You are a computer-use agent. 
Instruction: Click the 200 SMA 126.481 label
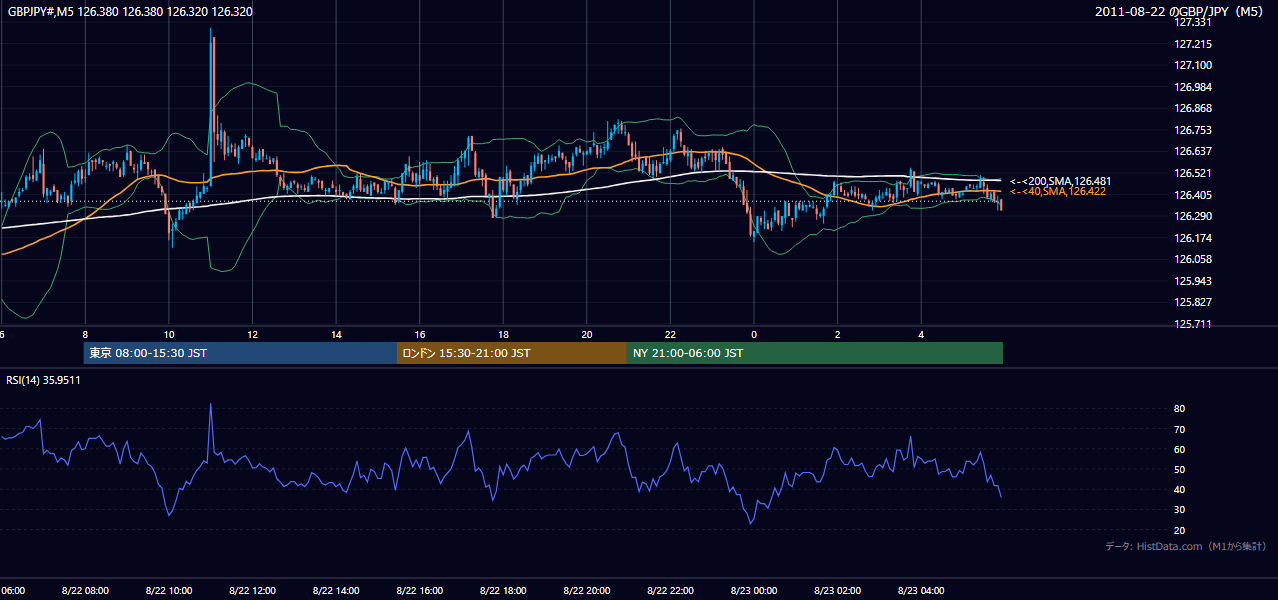(x=1060, y=181)
